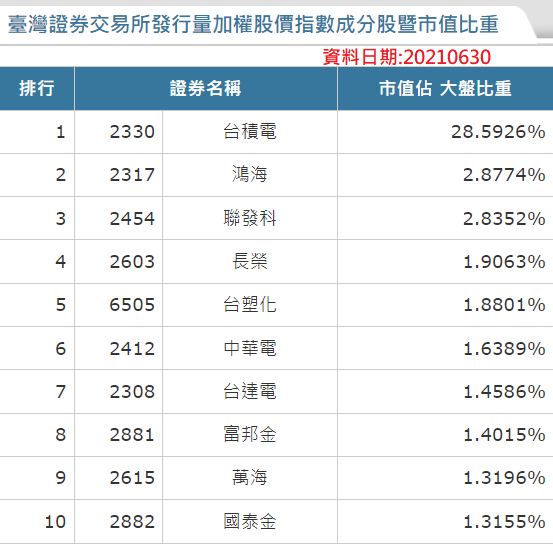Select stock code 2603
This screenshot has height=544, width=553.
pos(132,262)
